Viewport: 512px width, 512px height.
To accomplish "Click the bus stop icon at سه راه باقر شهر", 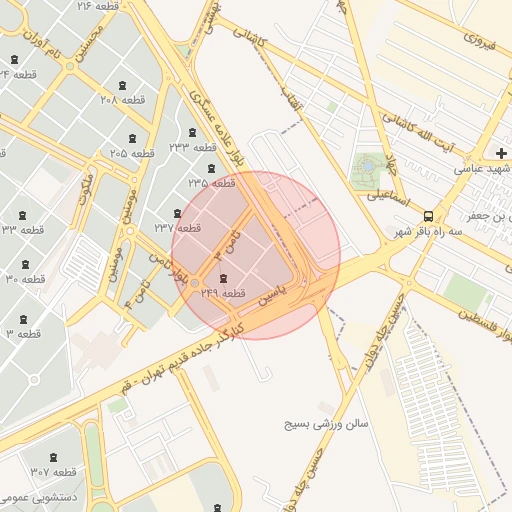I will coord(428,216).
